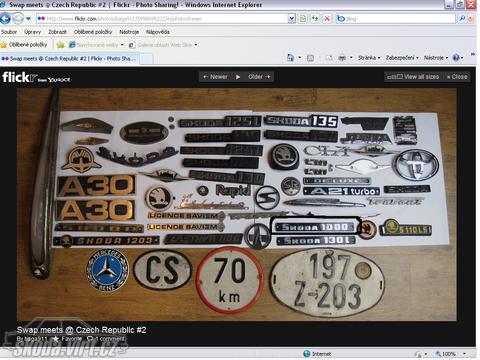
Task: Click the Refresh page icon
Action: point(314,18)
